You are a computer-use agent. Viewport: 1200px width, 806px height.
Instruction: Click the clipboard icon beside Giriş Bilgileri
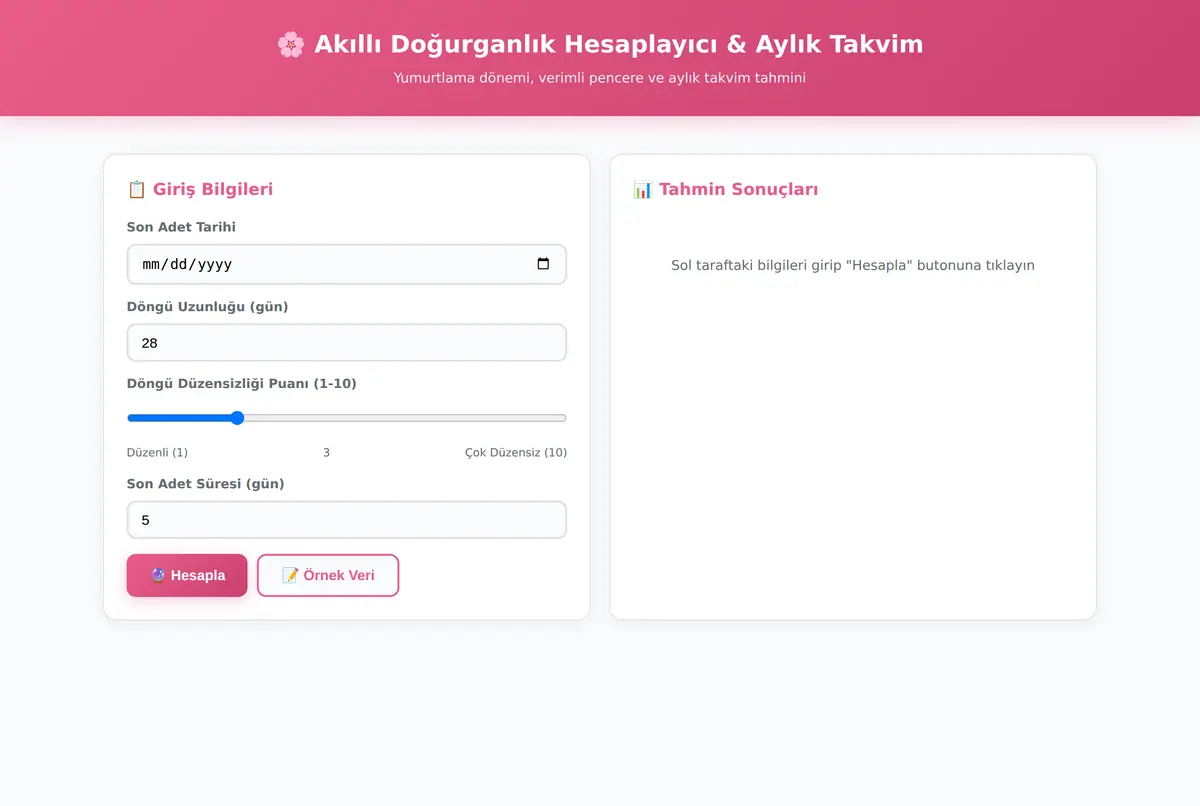tap(137, 189)
